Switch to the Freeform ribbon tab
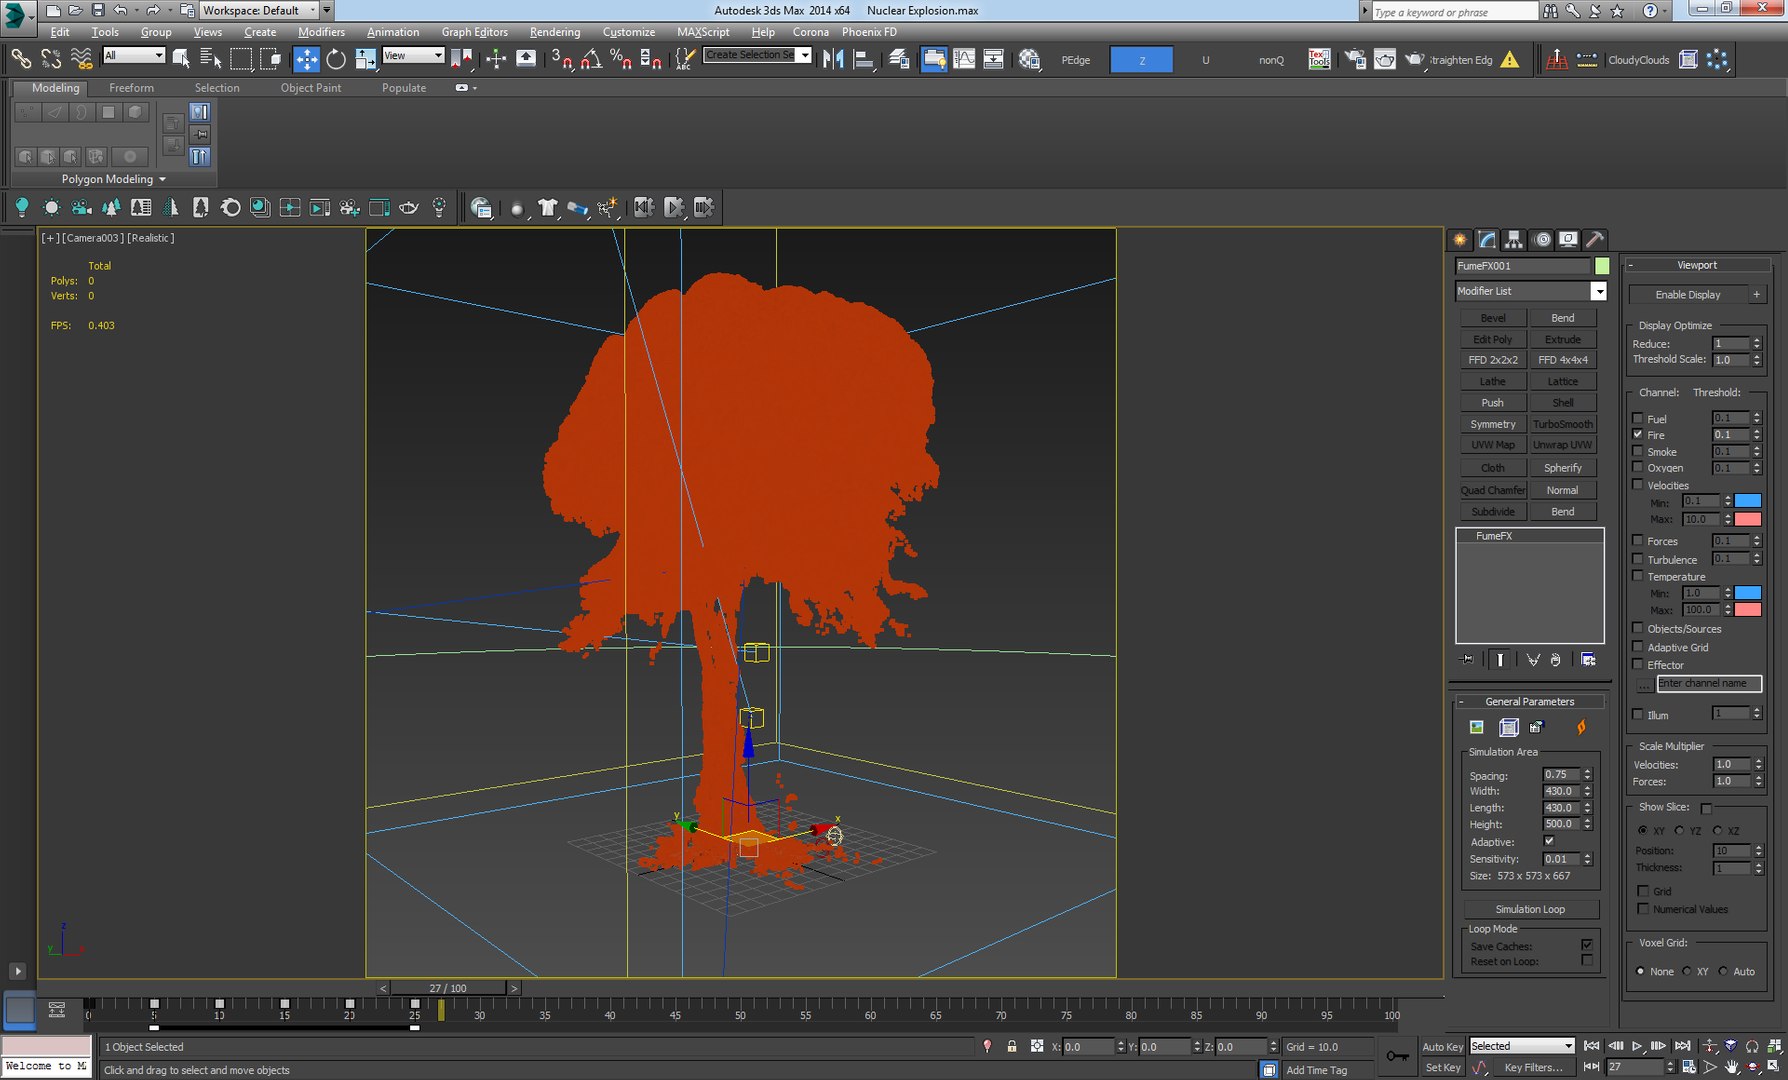The height and width of the screenshot is (1080, 1788). [131, 88]
